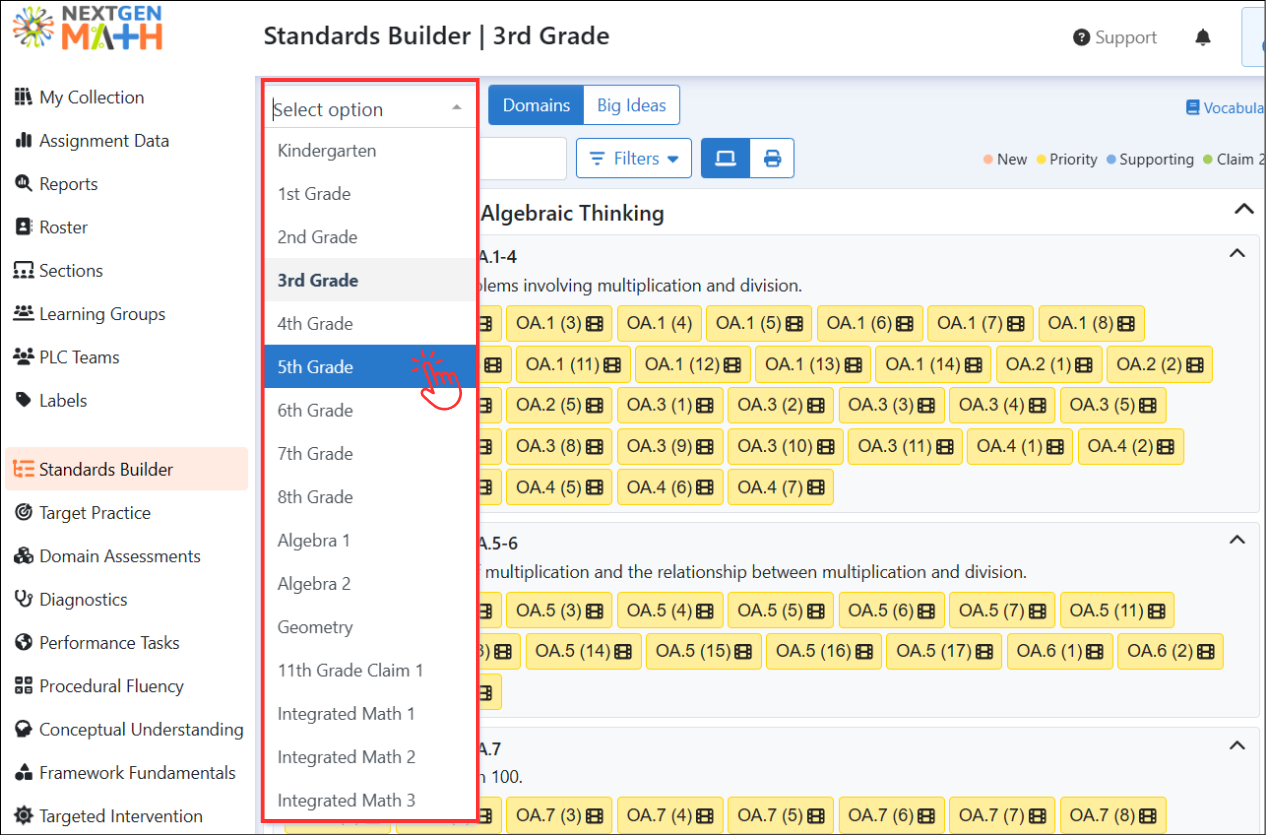Open the OA.2 (1) standard chip

(x=1049, y=365)
